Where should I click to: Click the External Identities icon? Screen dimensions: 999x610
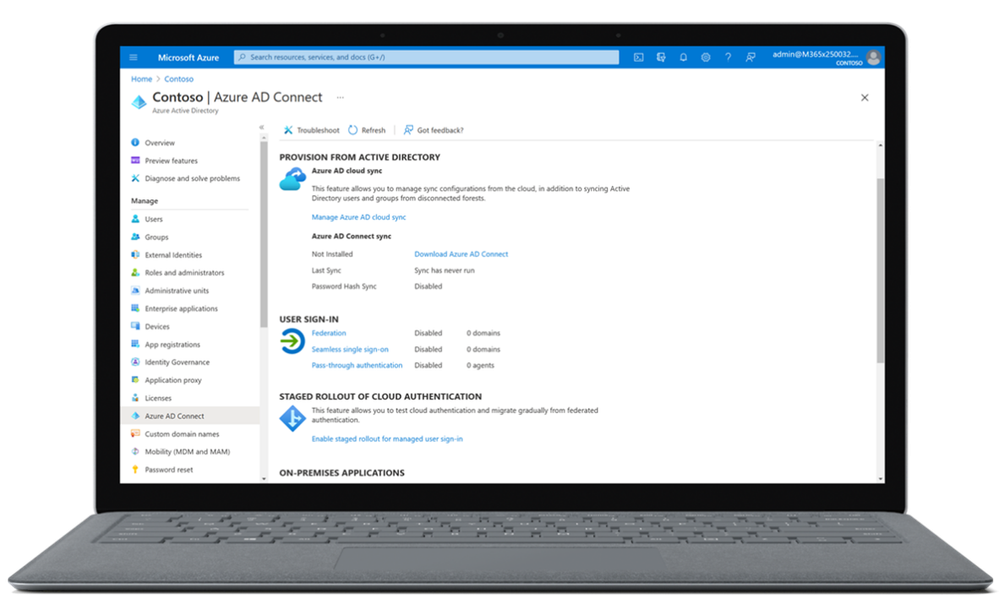coord(135,254)
